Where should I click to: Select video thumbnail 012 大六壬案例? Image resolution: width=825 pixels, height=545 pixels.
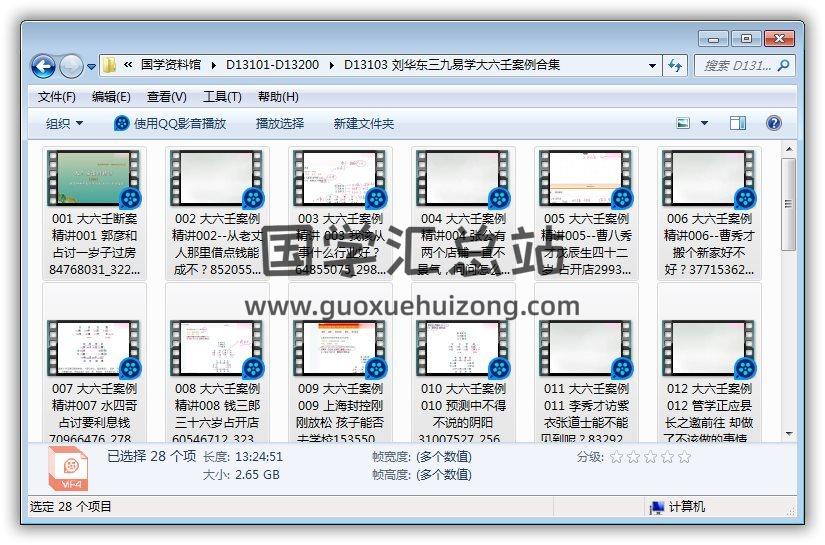tap(709, 348)
